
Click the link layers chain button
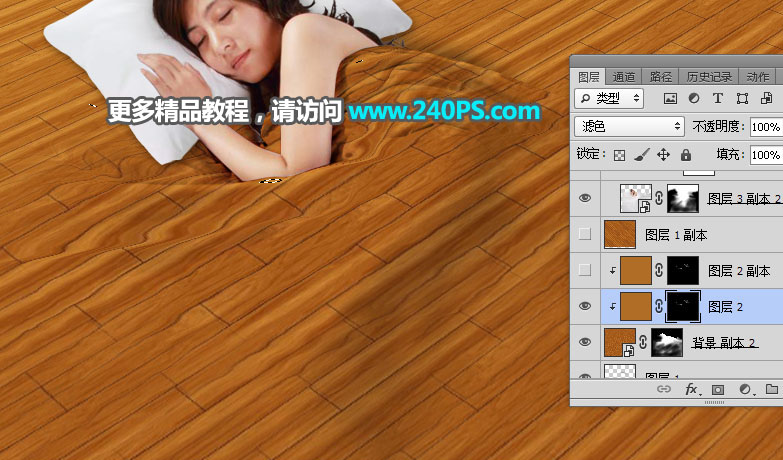pyautogui.click(x=664, y=389)
